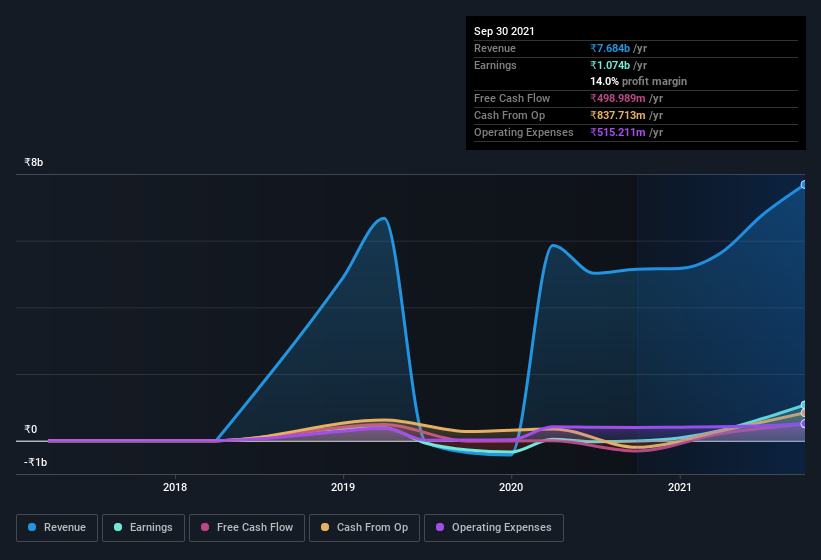Click the Free Cash Flow tooltip label
This screenshot has width=821, height=560.
pyautogui.click(x=512, y=98)
